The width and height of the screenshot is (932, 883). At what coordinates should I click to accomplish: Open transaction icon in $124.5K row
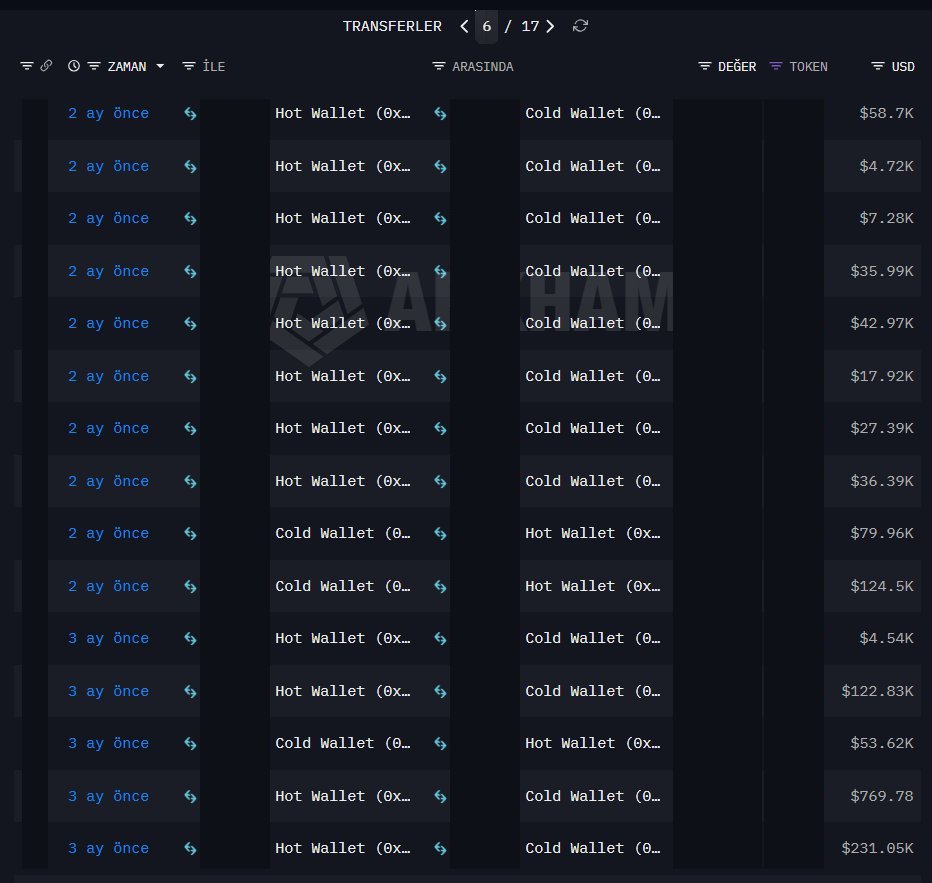coord(190,586)
